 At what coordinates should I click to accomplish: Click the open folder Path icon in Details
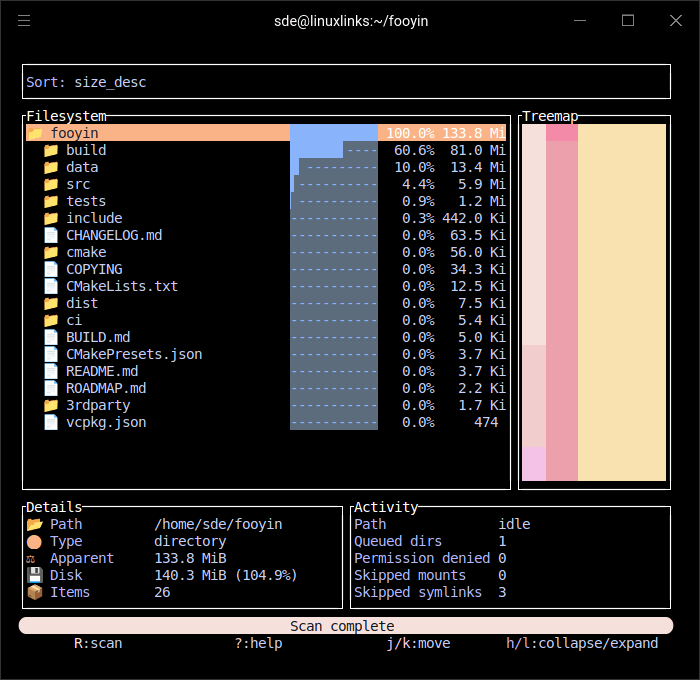(x=35, y=524)
